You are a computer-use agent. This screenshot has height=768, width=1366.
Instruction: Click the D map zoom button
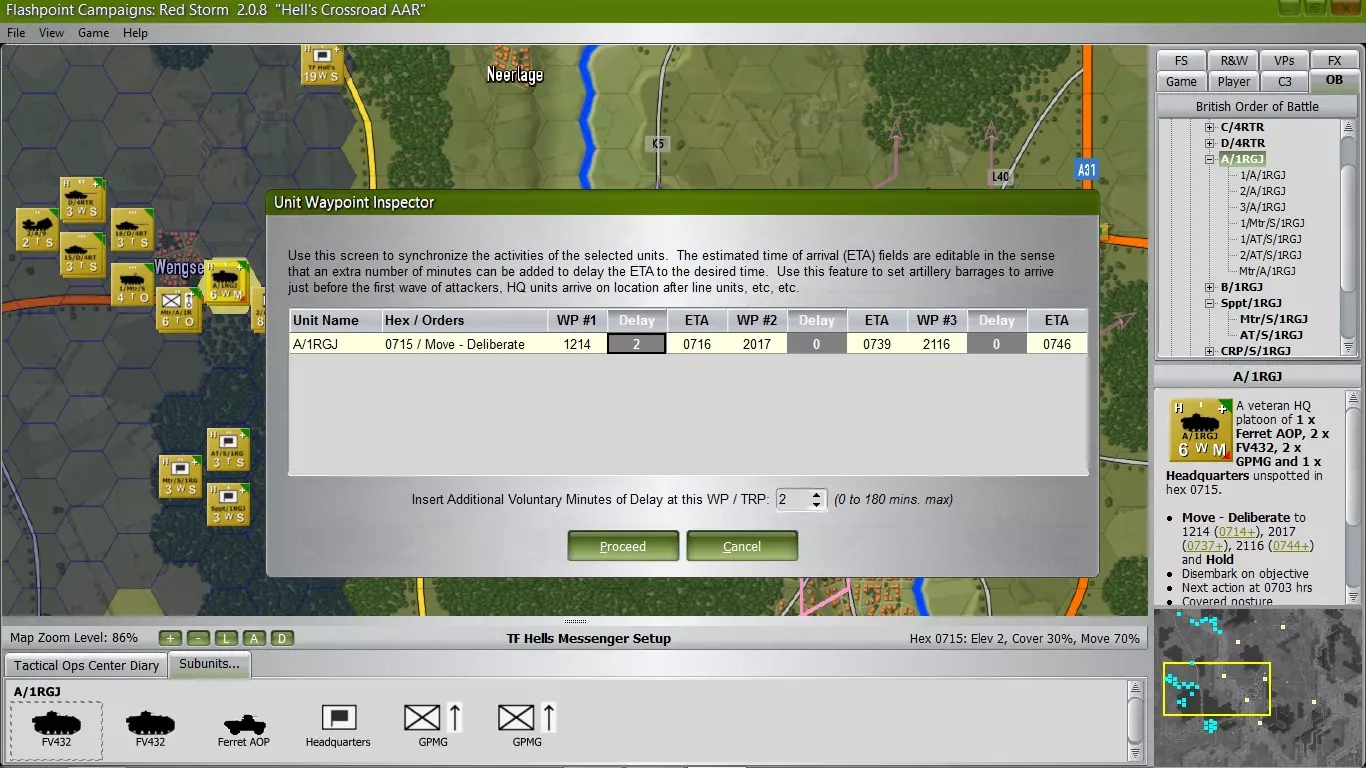282,638
